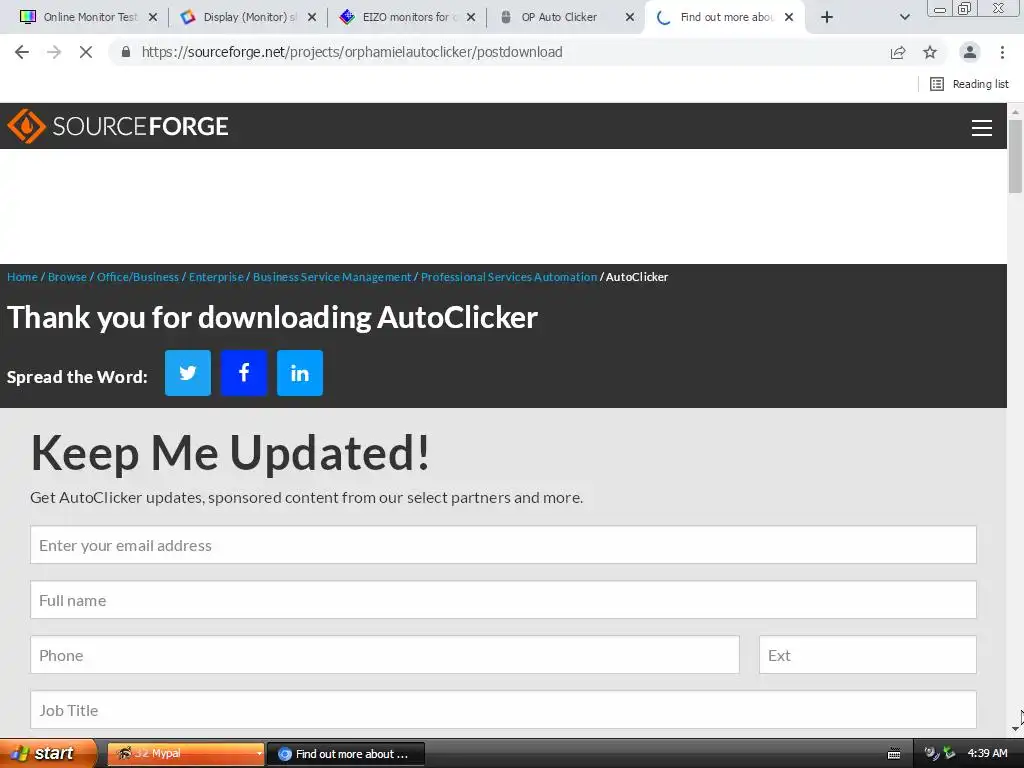Close the Online Monitor Test tab
Viewport: 1024px width, 768px height.
(153, 18)
